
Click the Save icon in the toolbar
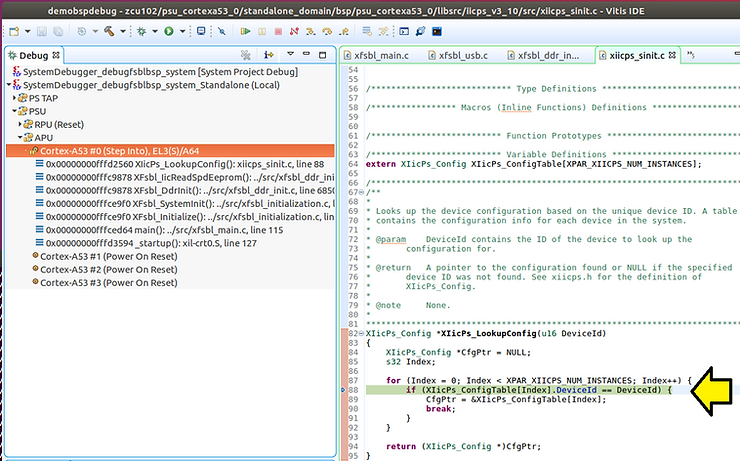point(42,31)
